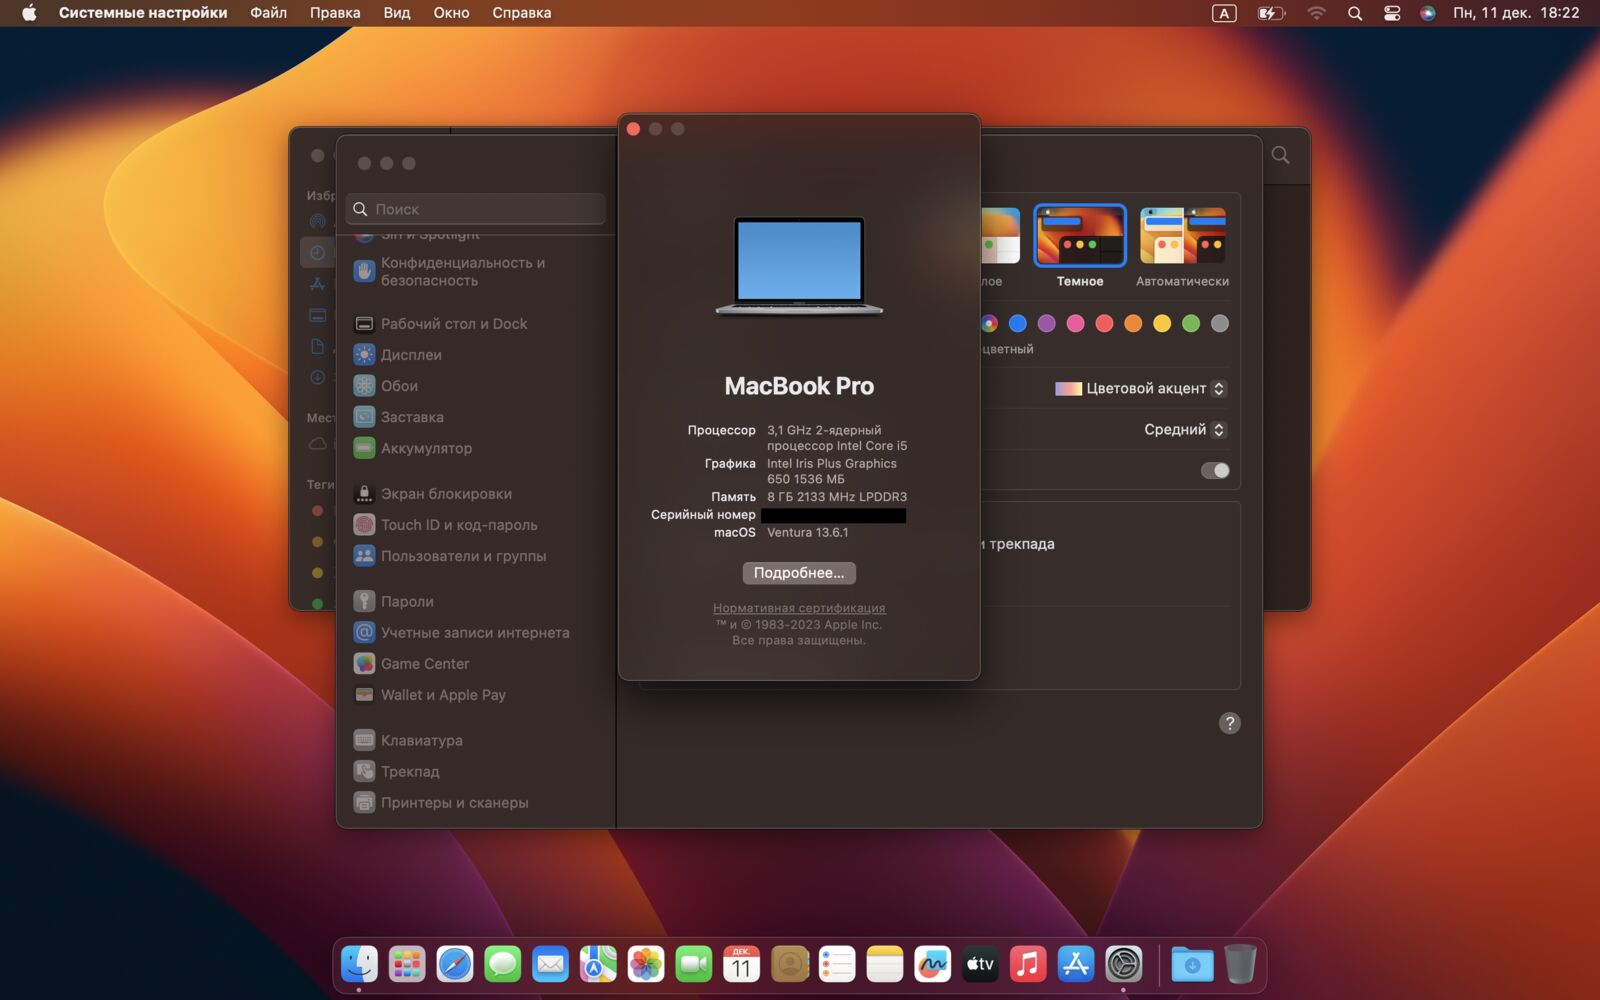Open the Цветовой акцент dropdown
1600x1000 pixels.
[x=1216, y=388]
